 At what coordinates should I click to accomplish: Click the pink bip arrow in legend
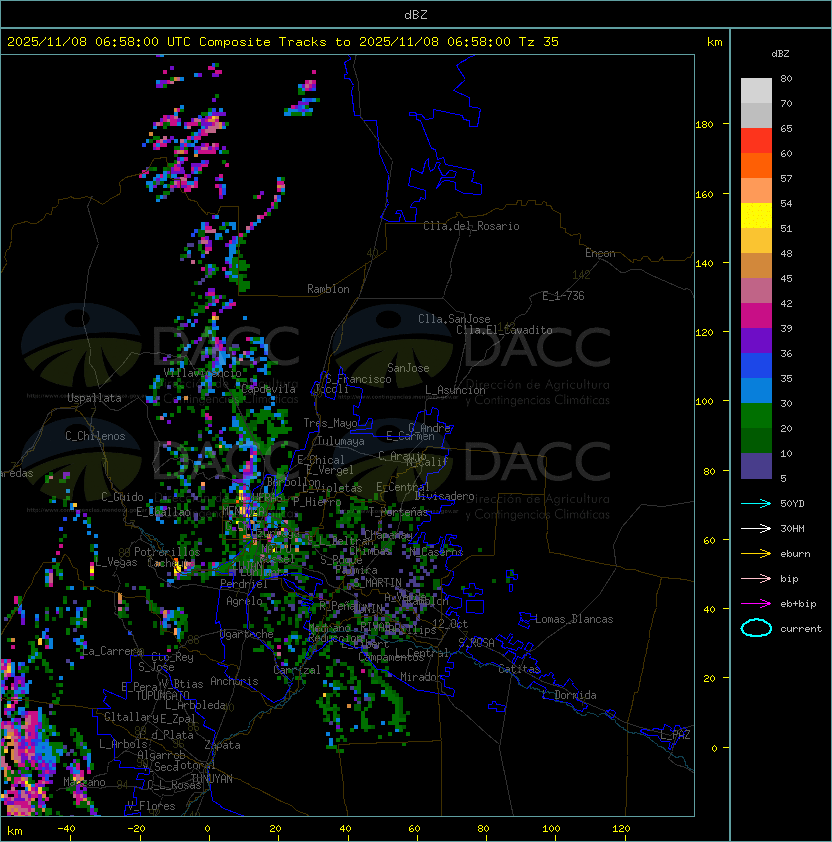(x=756, y=579)
